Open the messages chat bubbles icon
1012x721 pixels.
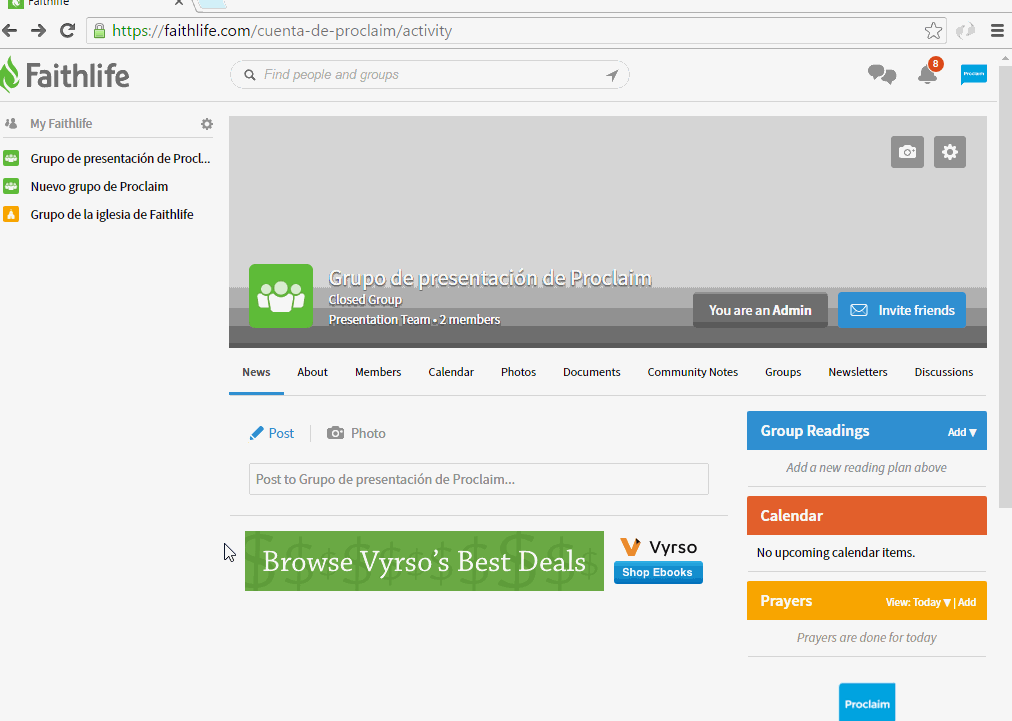tap(882, 74)
